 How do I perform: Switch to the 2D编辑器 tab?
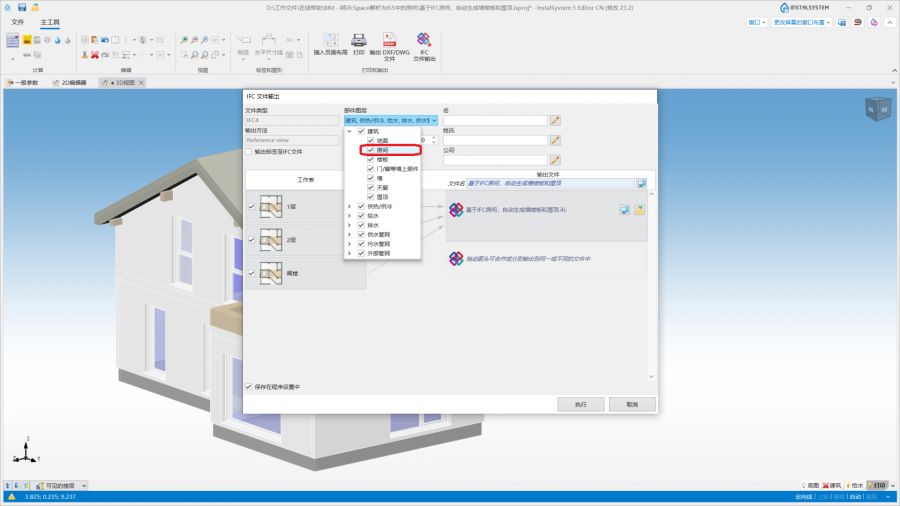coord(72,82)
